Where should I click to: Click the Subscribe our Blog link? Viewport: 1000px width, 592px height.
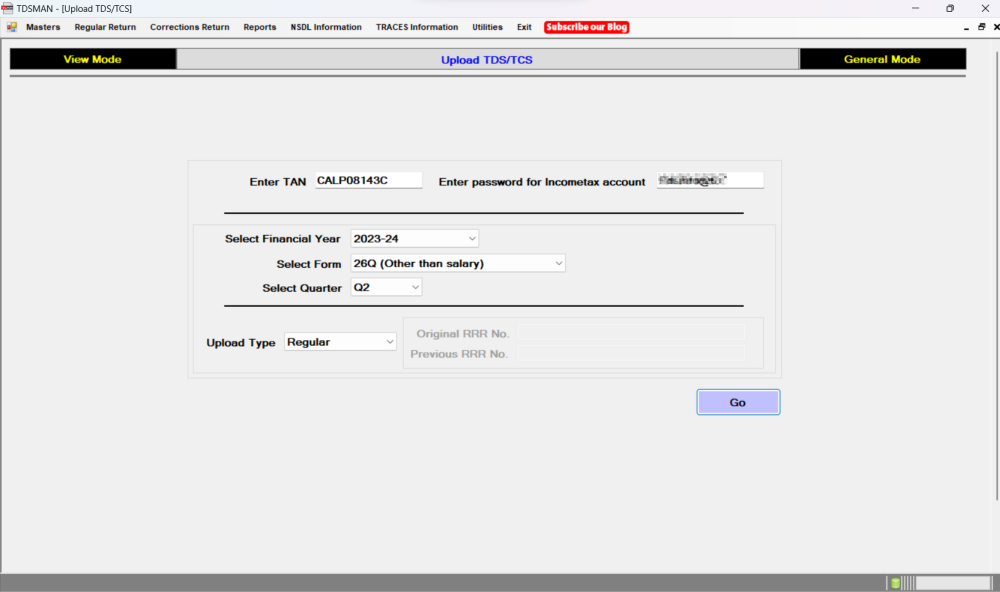(x=586, y=27)
